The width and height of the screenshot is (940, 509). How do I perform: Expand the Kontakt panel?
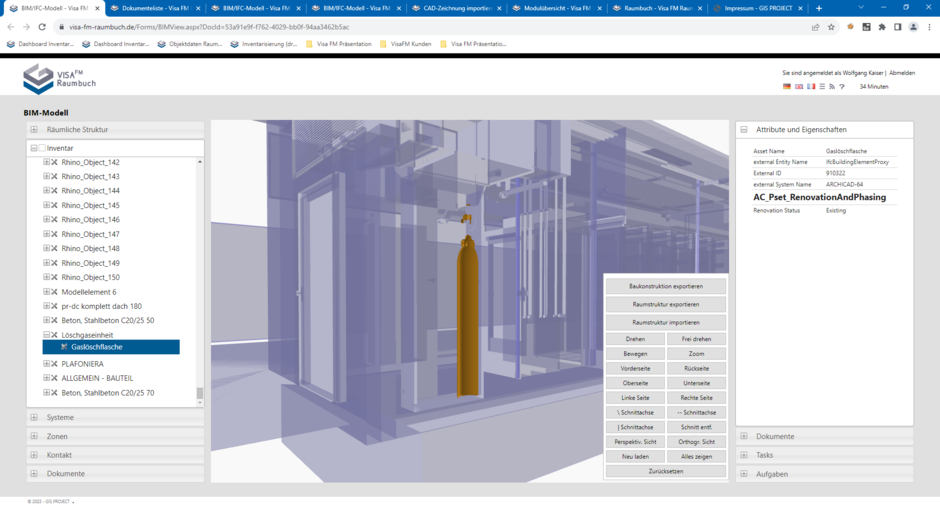point(34,455)
